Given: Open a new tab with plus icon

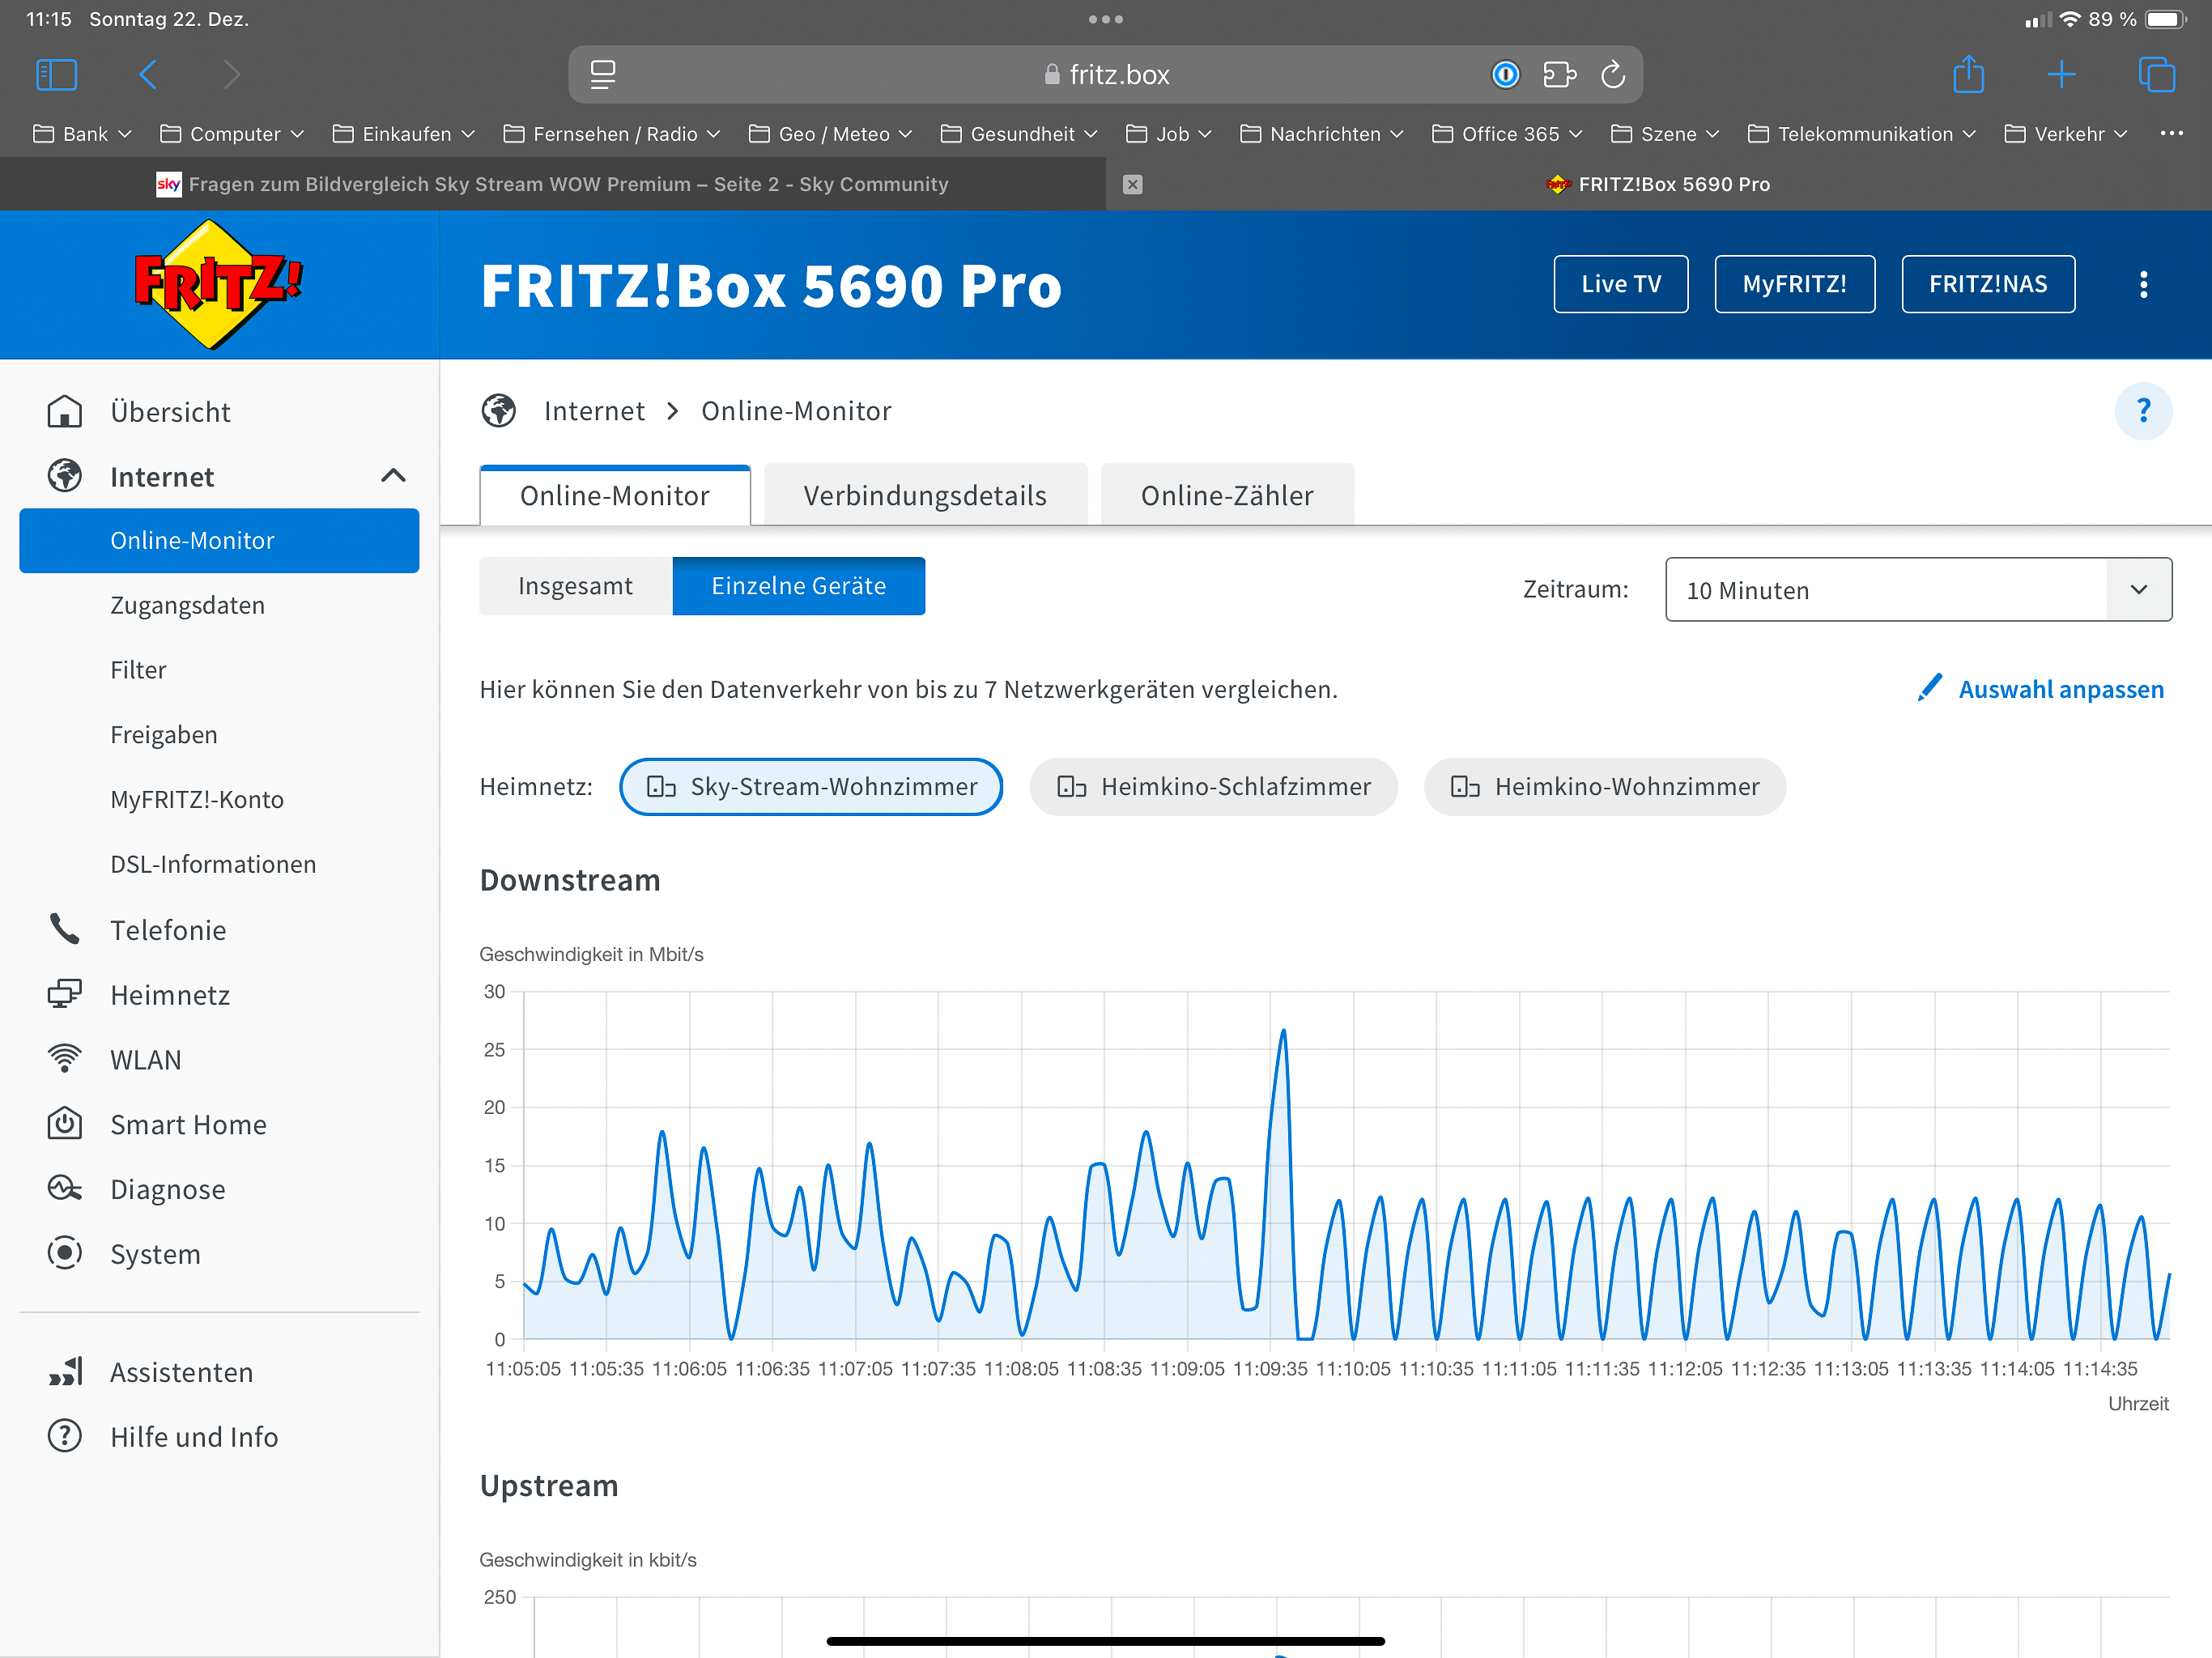Looking at the screenshot, I should [x=2061, y=75].
